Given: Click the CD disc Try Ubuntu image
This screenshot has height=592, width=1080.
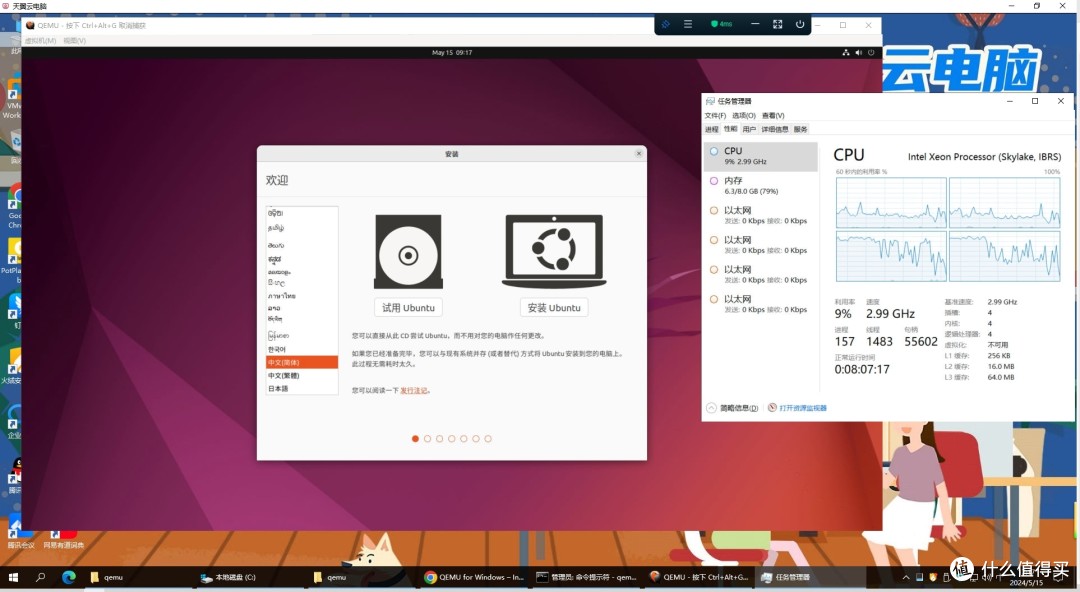Looking at the screenshot, I should tap(408, 252).
